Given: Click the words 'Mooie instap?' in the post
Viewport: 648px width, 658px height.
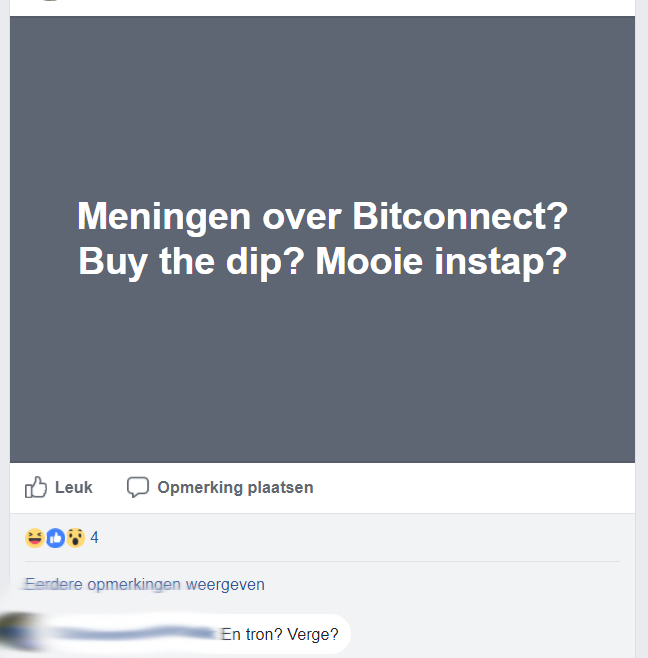Looking at the screenshot, I should 441,262.
